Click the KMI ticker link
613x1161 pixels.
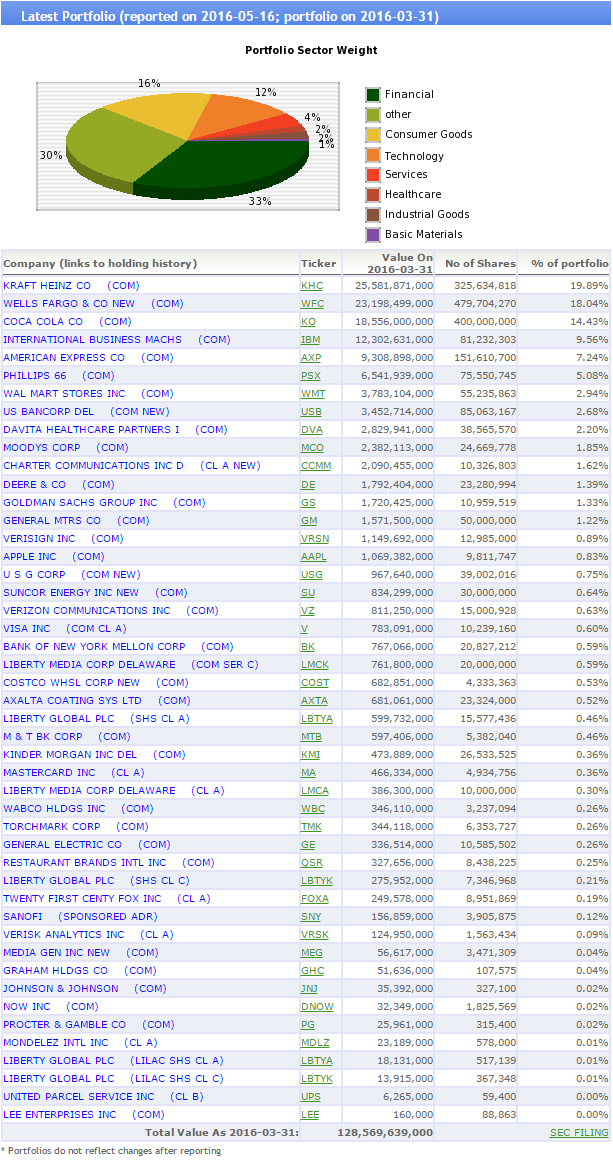pos(310,757)
